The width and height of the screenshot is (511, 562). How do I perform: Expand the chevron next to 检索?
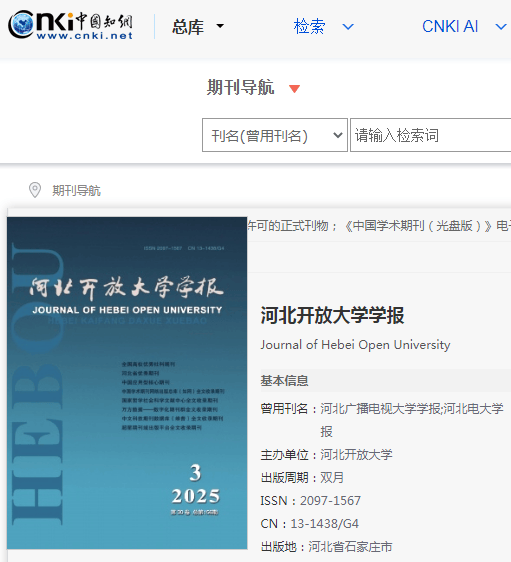348,27
